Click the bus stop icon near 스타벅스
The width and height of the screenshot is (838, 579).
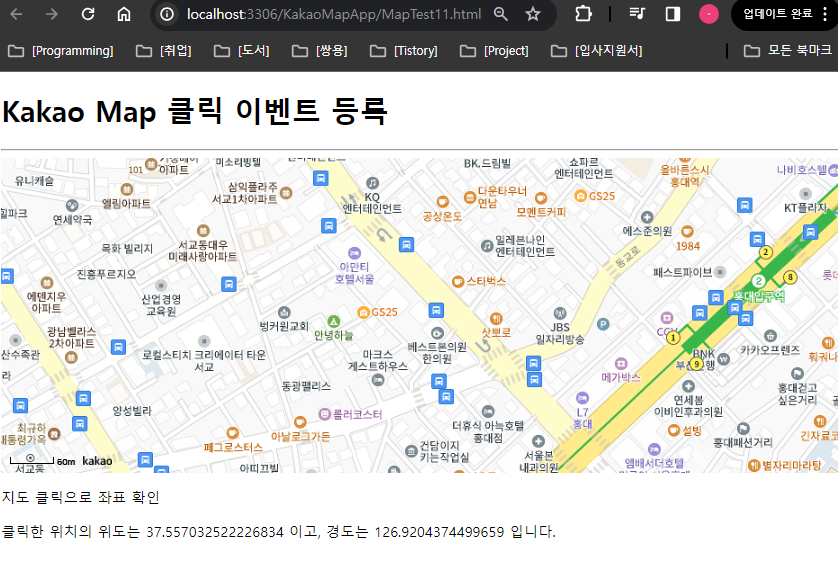[x=436, y=310]
